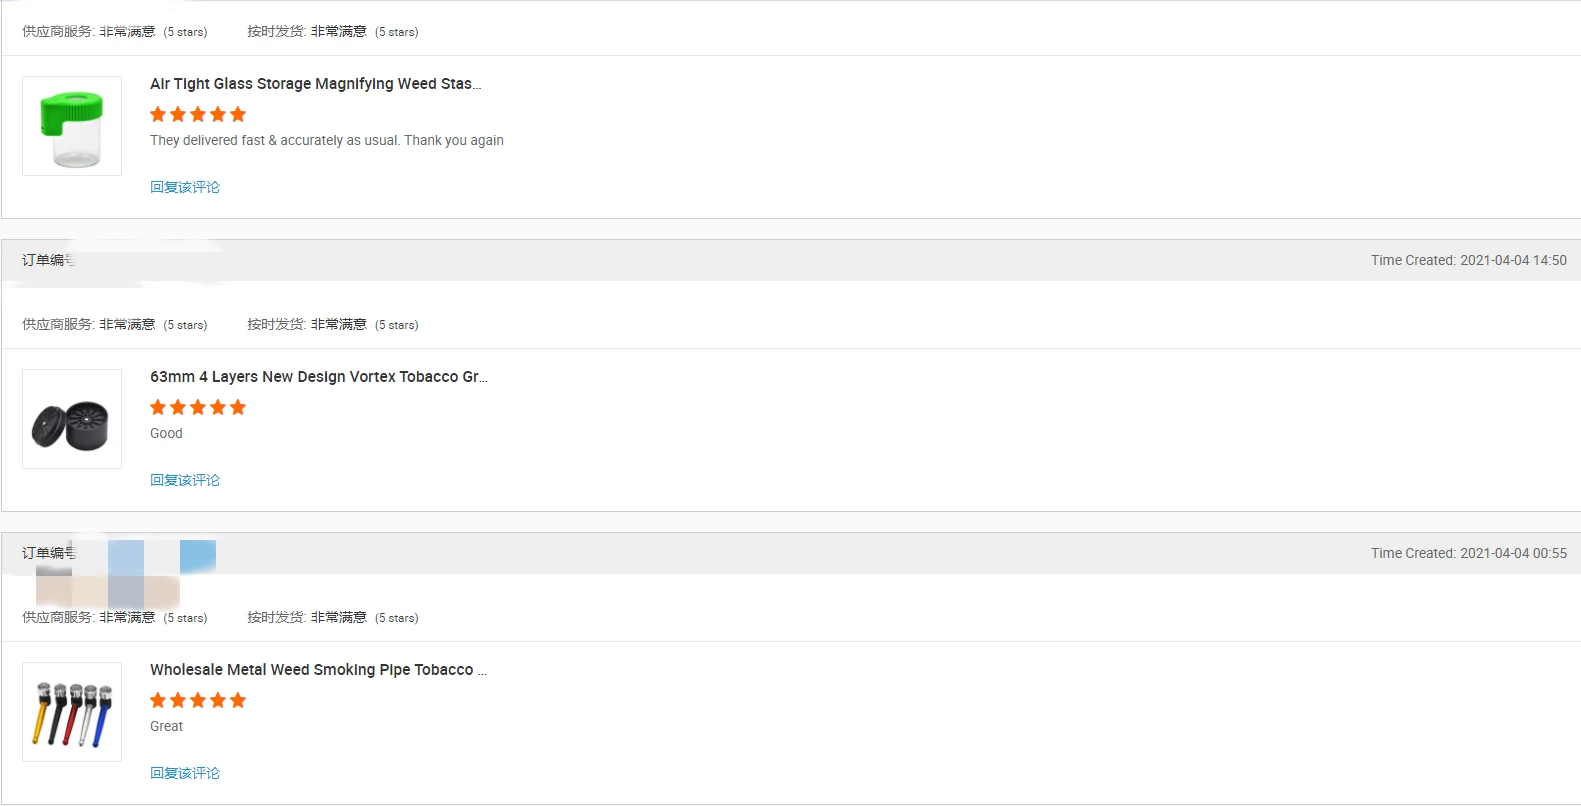Image resolution: width=1581 pixels, height=806 pixels.
Task: Click the star rating above the 'Good' comment
Action: click(x=198, y=407)
